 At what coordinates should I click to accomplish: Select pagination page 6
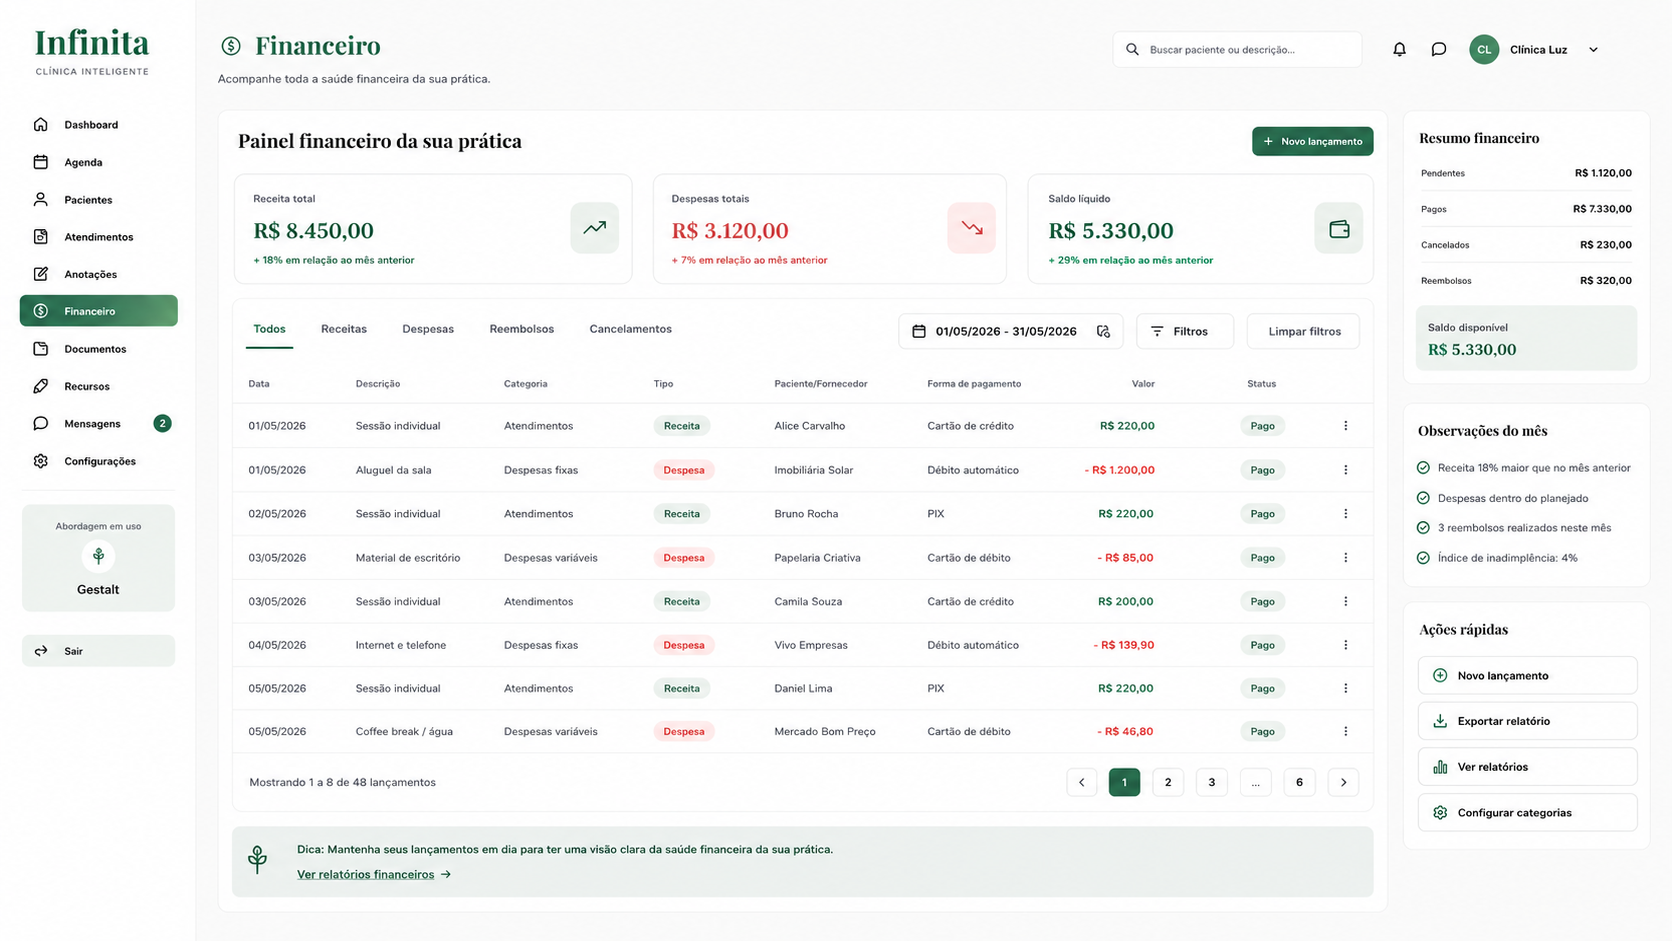click(x=1299, y=782)
